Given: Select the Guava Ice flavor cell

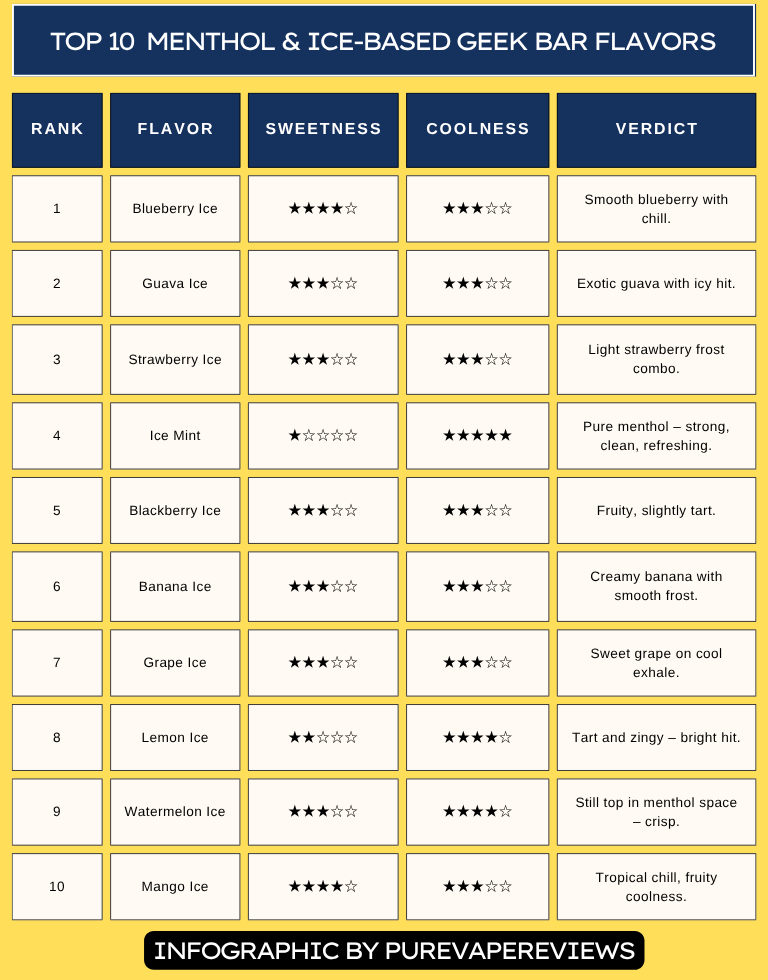Looking at the screenshot, I should (175, 284).
